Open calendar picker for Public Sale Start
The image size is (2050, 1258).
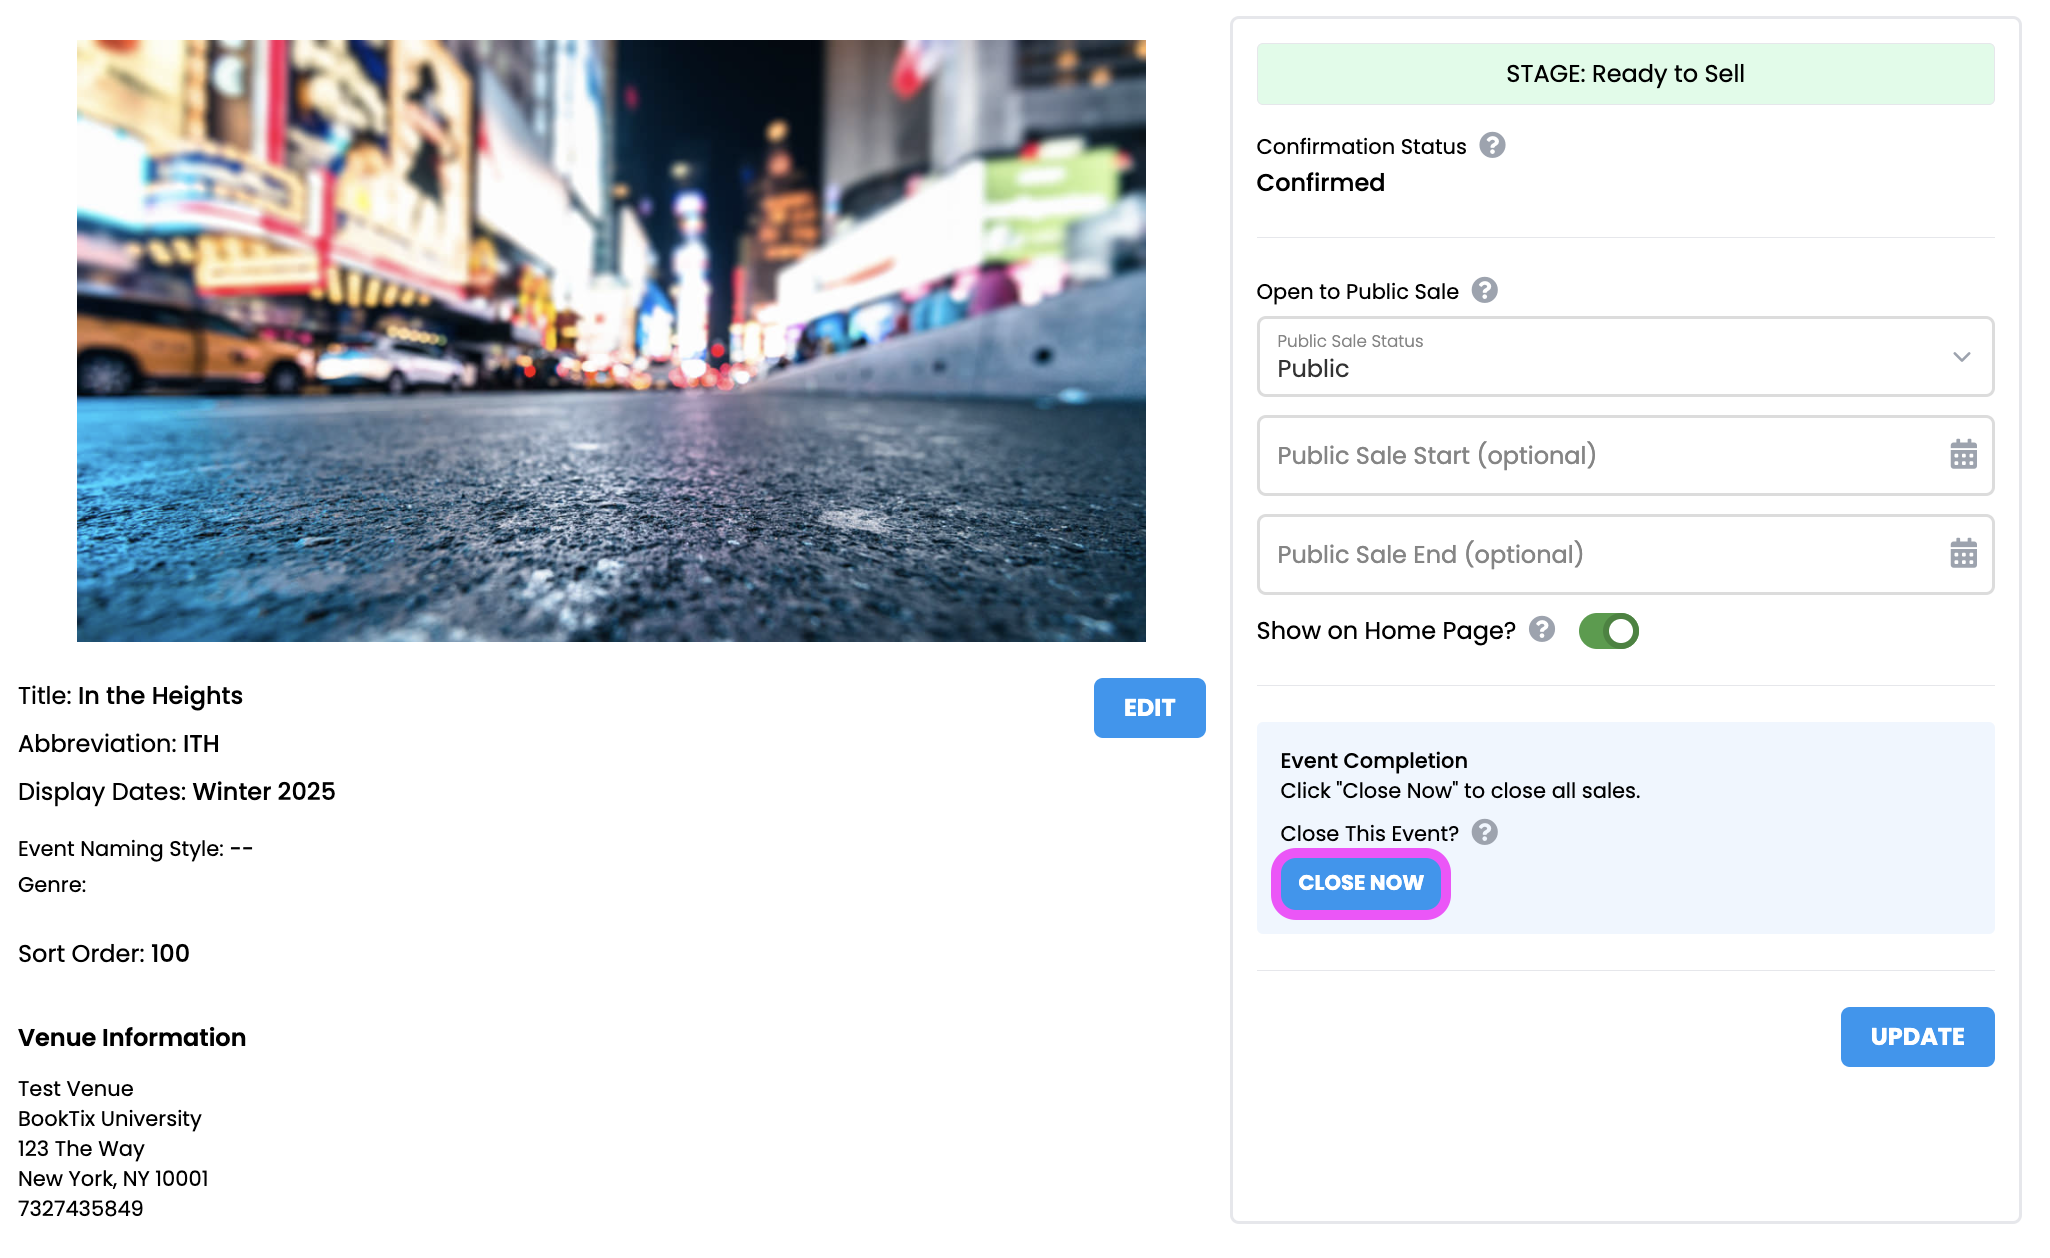pyautogui.click(x=1963, y=455)
